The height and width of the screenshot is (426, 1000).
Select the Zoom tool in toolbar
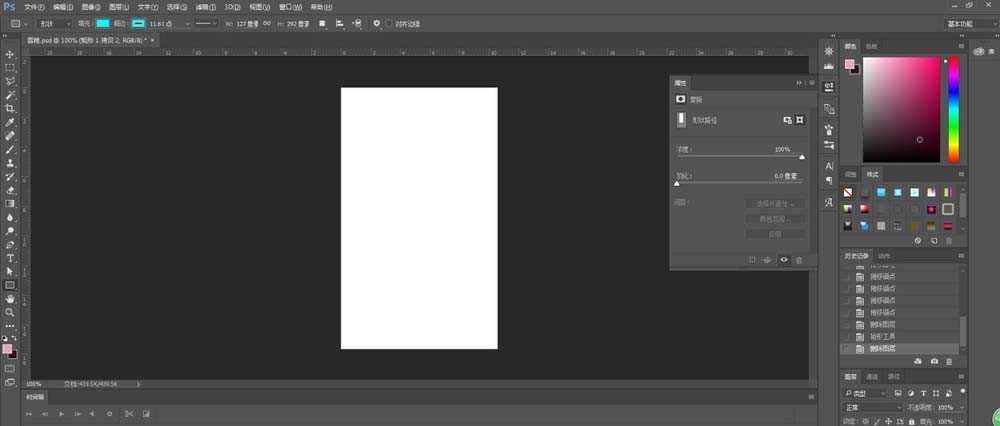(10, 312)
